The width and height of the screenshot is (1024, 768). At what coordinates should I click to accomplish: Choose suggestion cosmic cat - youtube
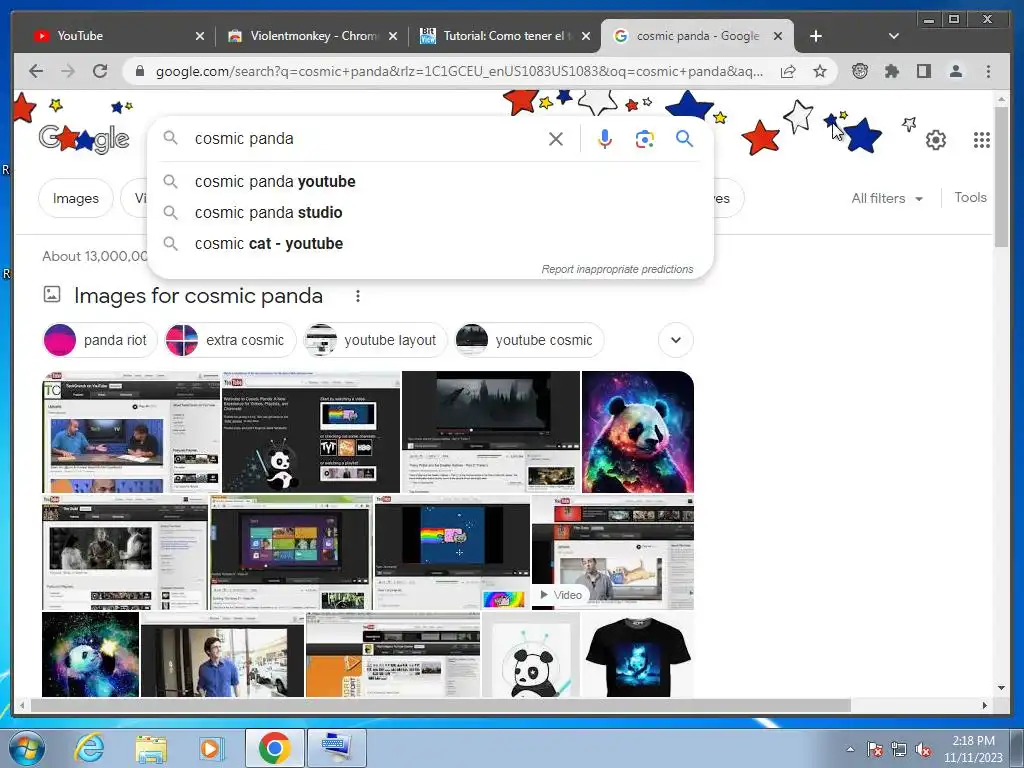[431, 244]
